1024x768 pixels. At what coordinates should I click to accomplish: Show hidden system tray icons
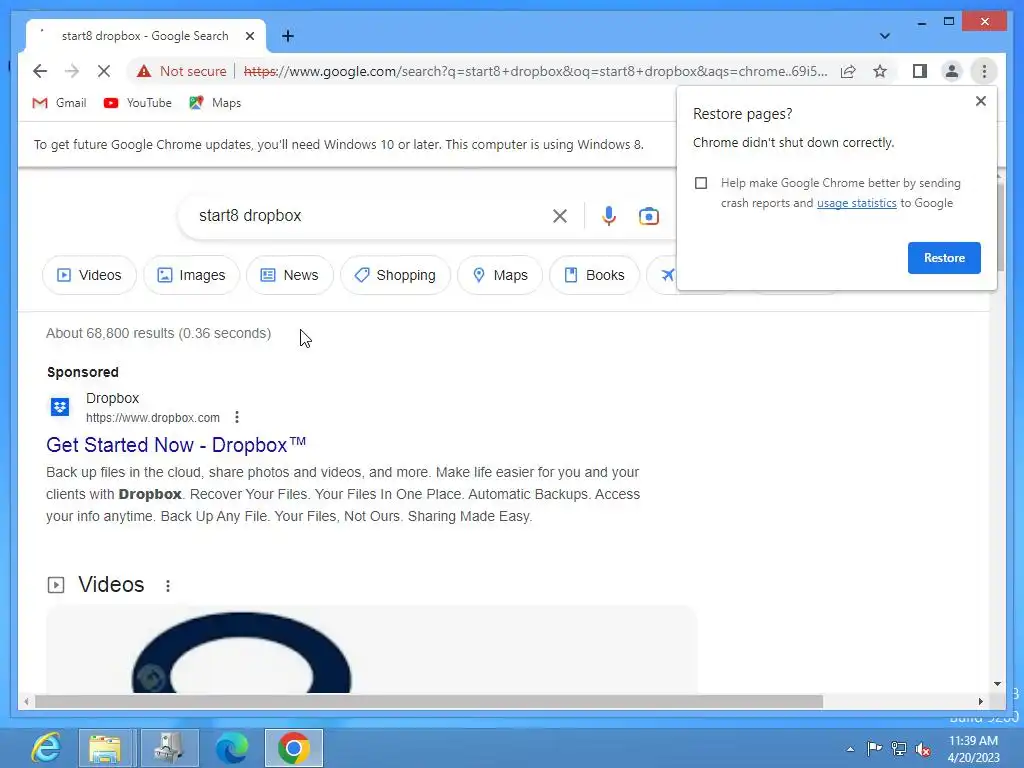click(x=850, y=749)
